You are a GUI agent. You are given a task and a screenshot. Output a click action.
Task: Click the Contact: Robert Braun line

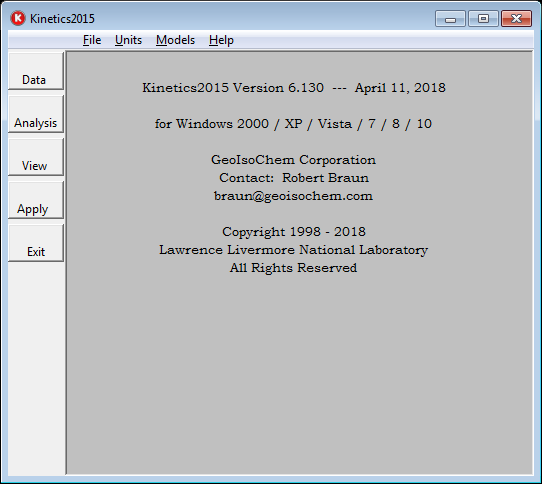pos(294,178)
